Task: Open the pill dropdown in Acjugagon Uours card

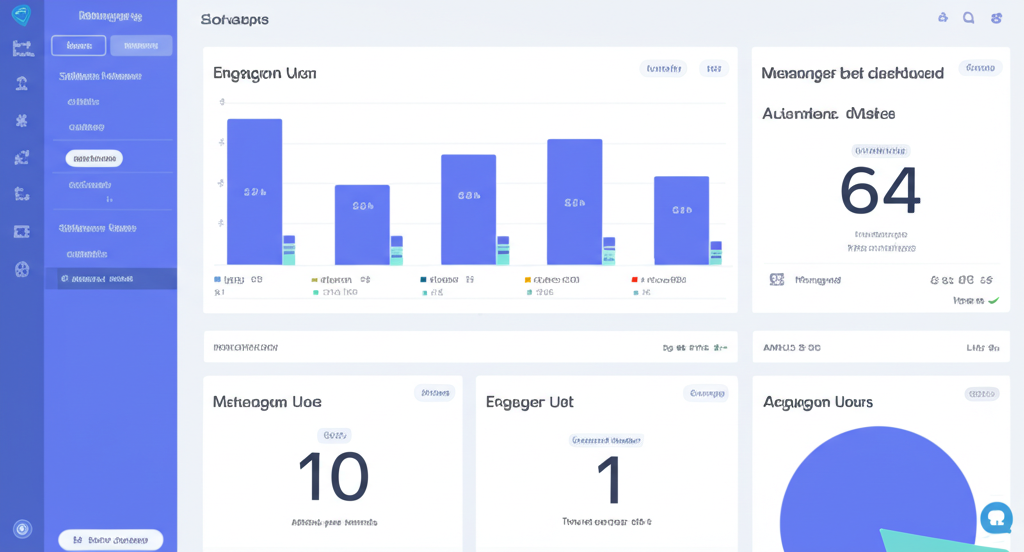Action: point(981,394)
